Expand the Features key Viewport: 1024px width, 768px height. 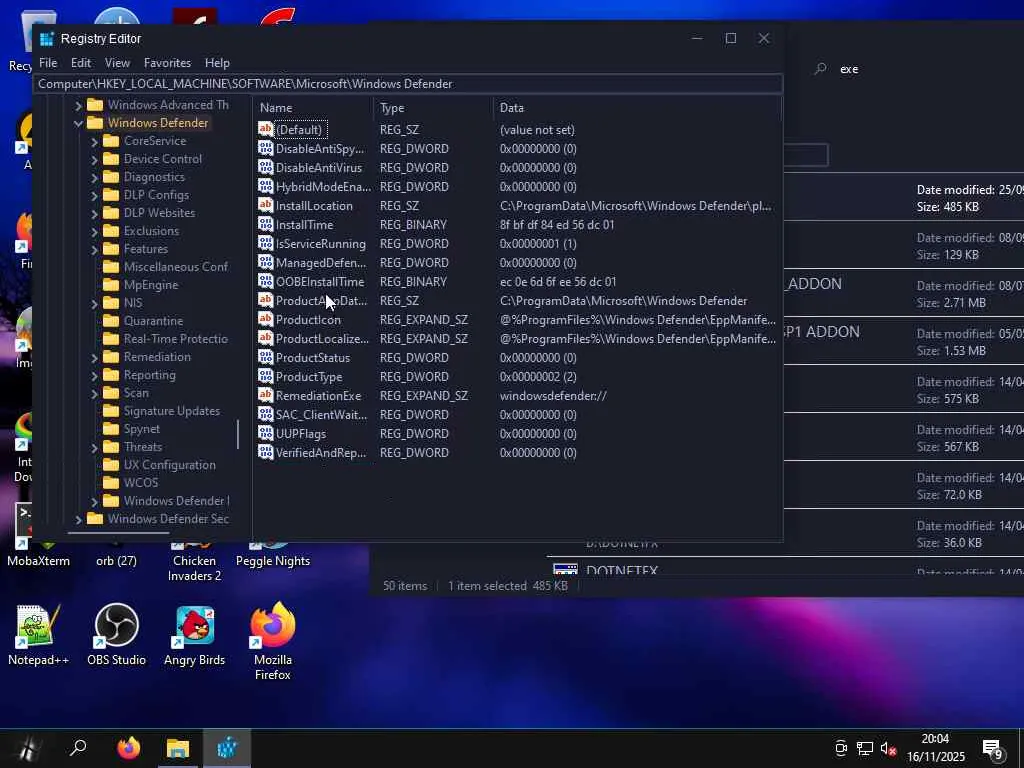click(x=94, y=249)
